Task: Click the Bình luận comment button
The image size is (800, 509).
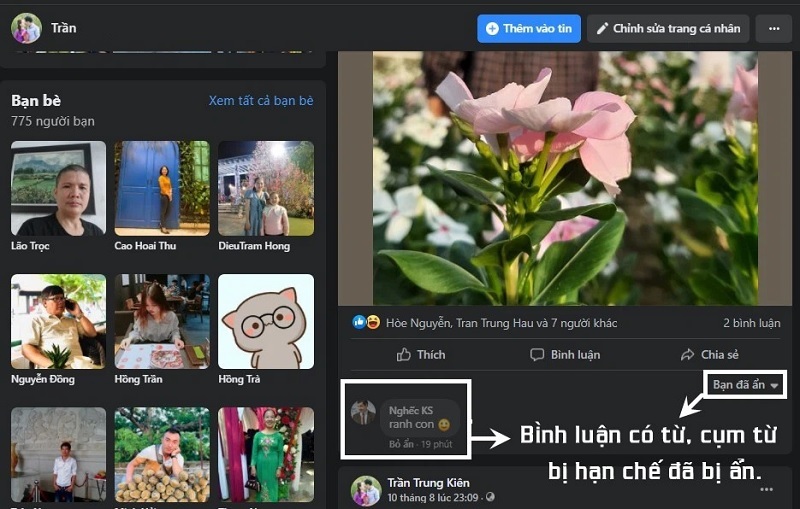Action: (x=565, y=354)
